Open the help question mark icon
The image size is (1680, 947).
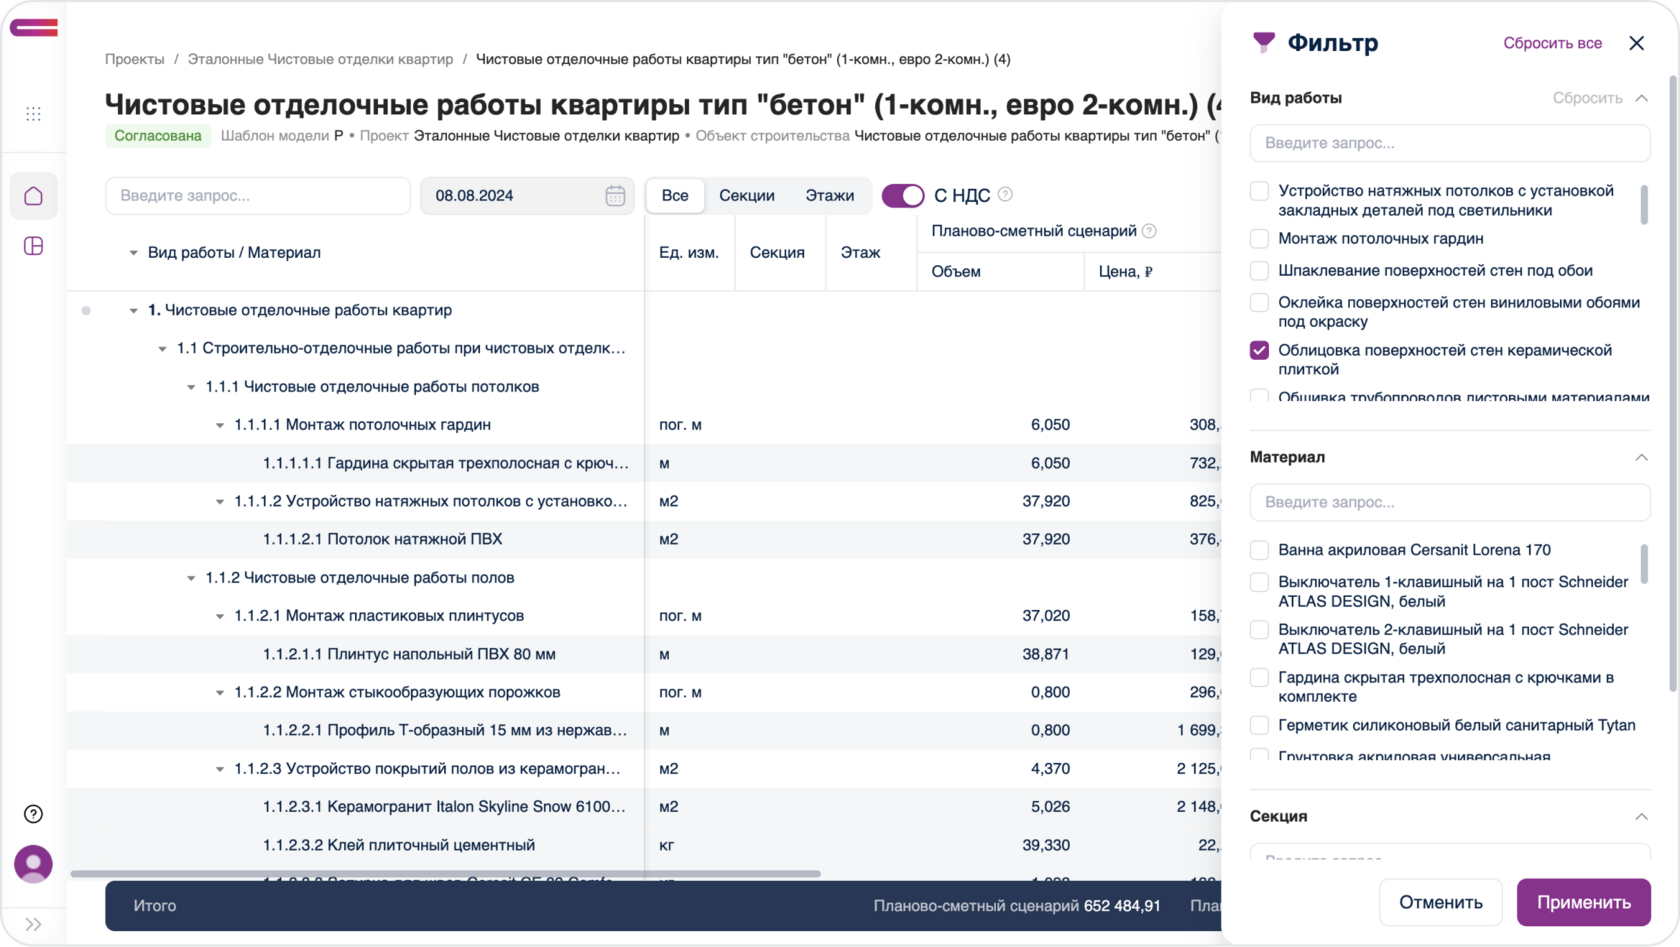pyautogui.click(x=33, y=814)
